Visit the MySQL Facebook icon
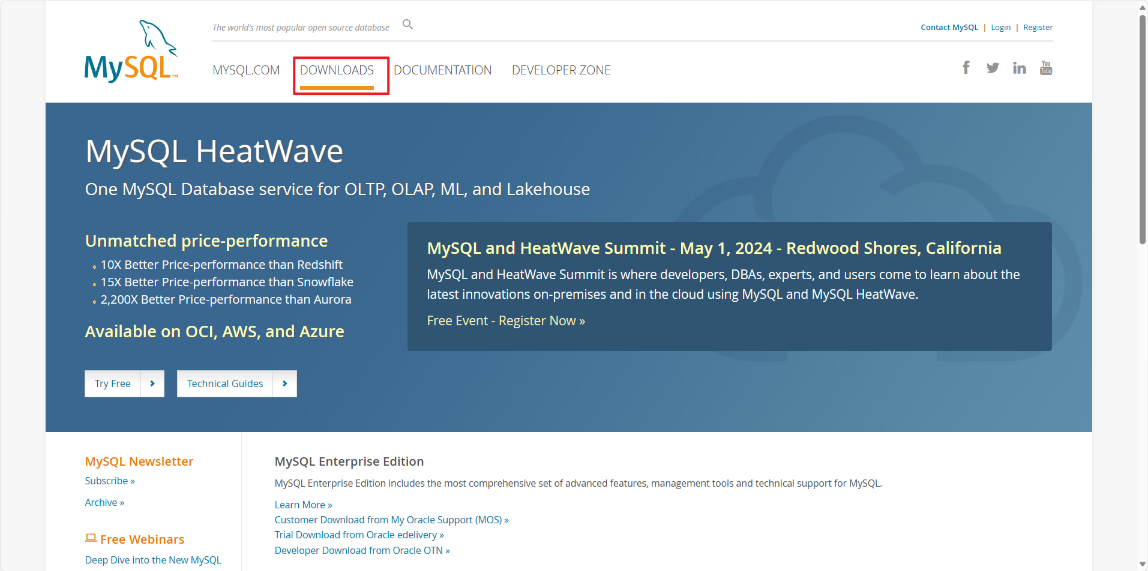Viewport: 1148px width, 571px height. (x=966, y=68)
